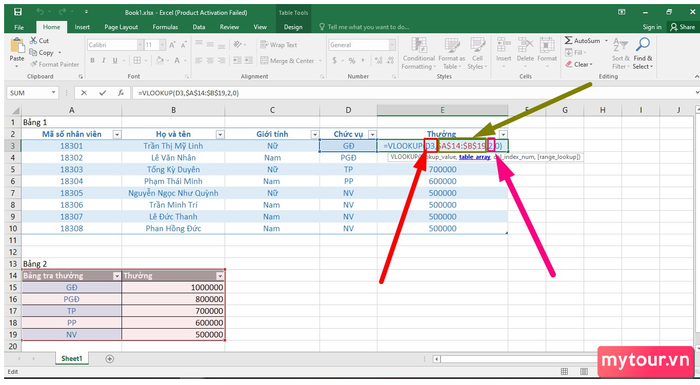
Task: Click the Insert cells icon
Action: coord(504,45)
